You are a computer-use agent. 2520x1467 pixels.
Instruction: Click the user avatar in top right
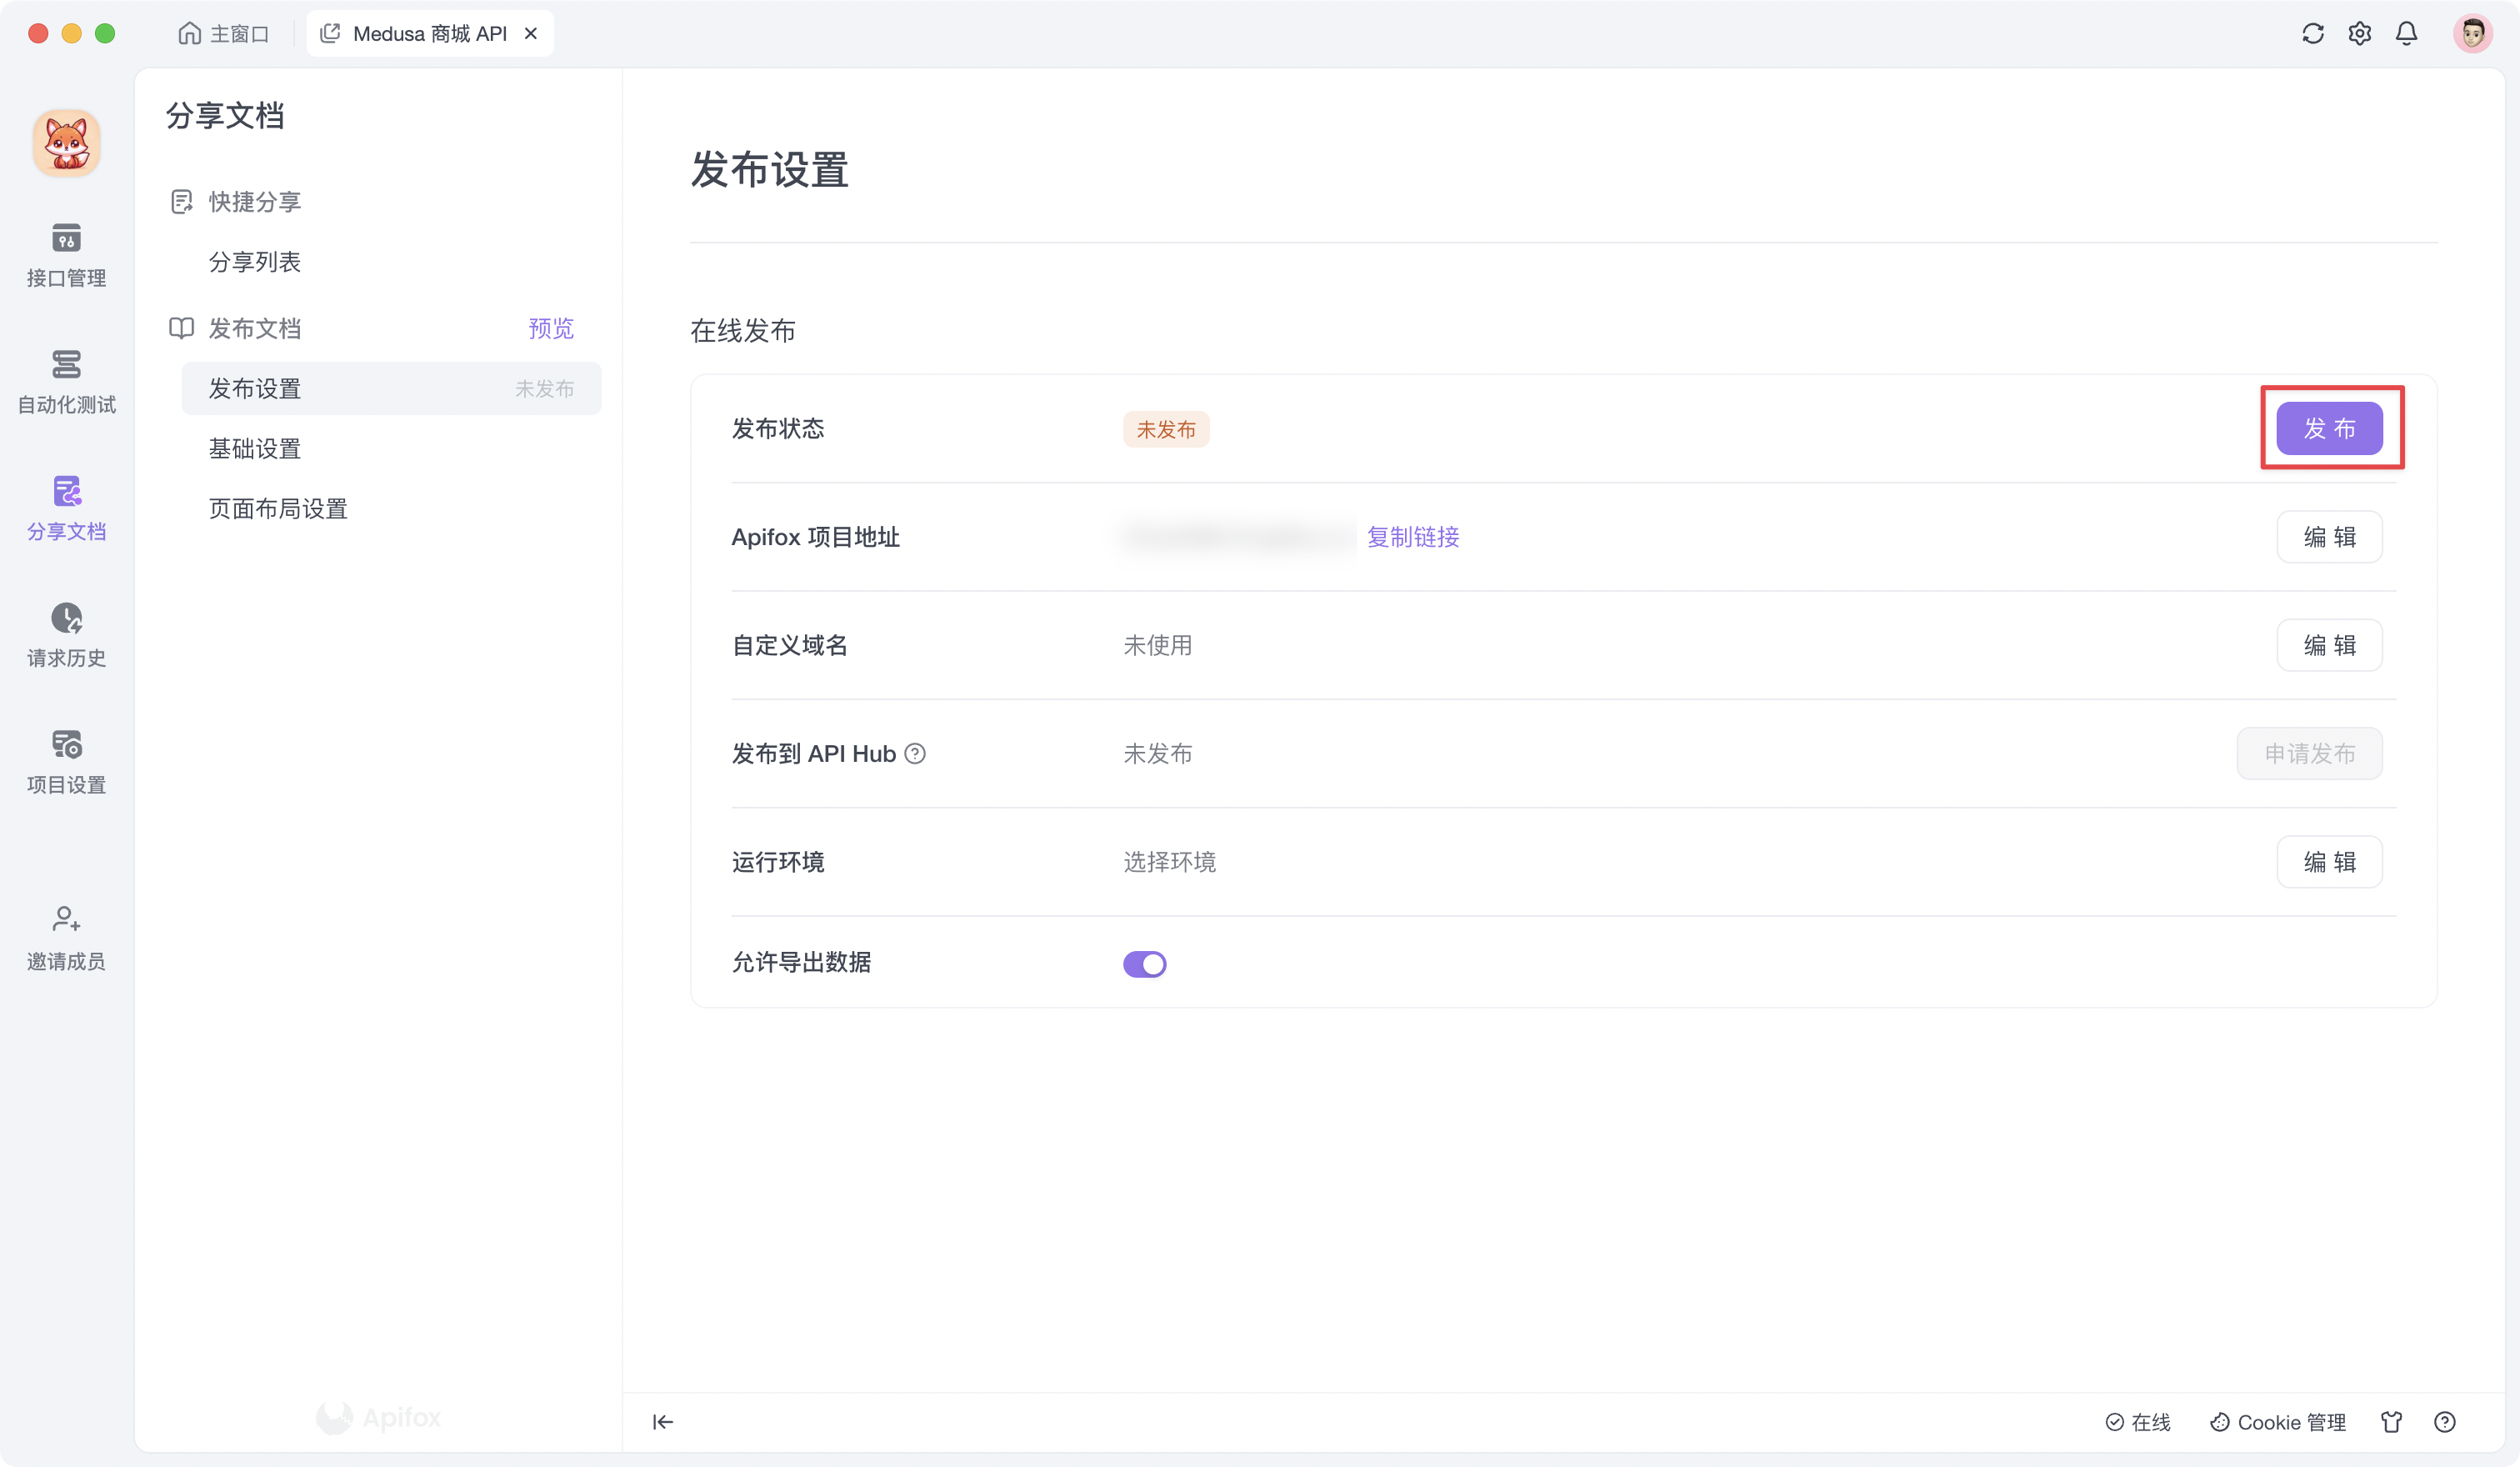point(2472,33)
